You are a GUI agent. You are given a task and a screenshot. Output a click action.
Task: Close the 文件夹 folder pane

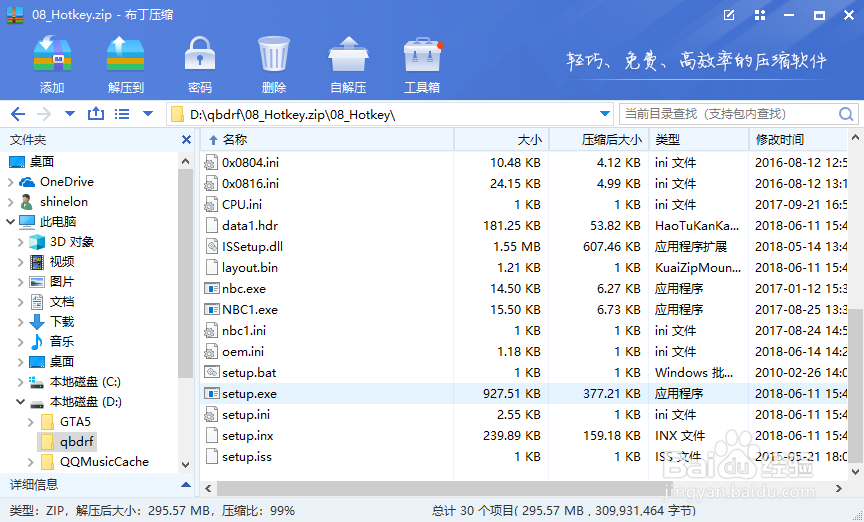pos(186,140)
